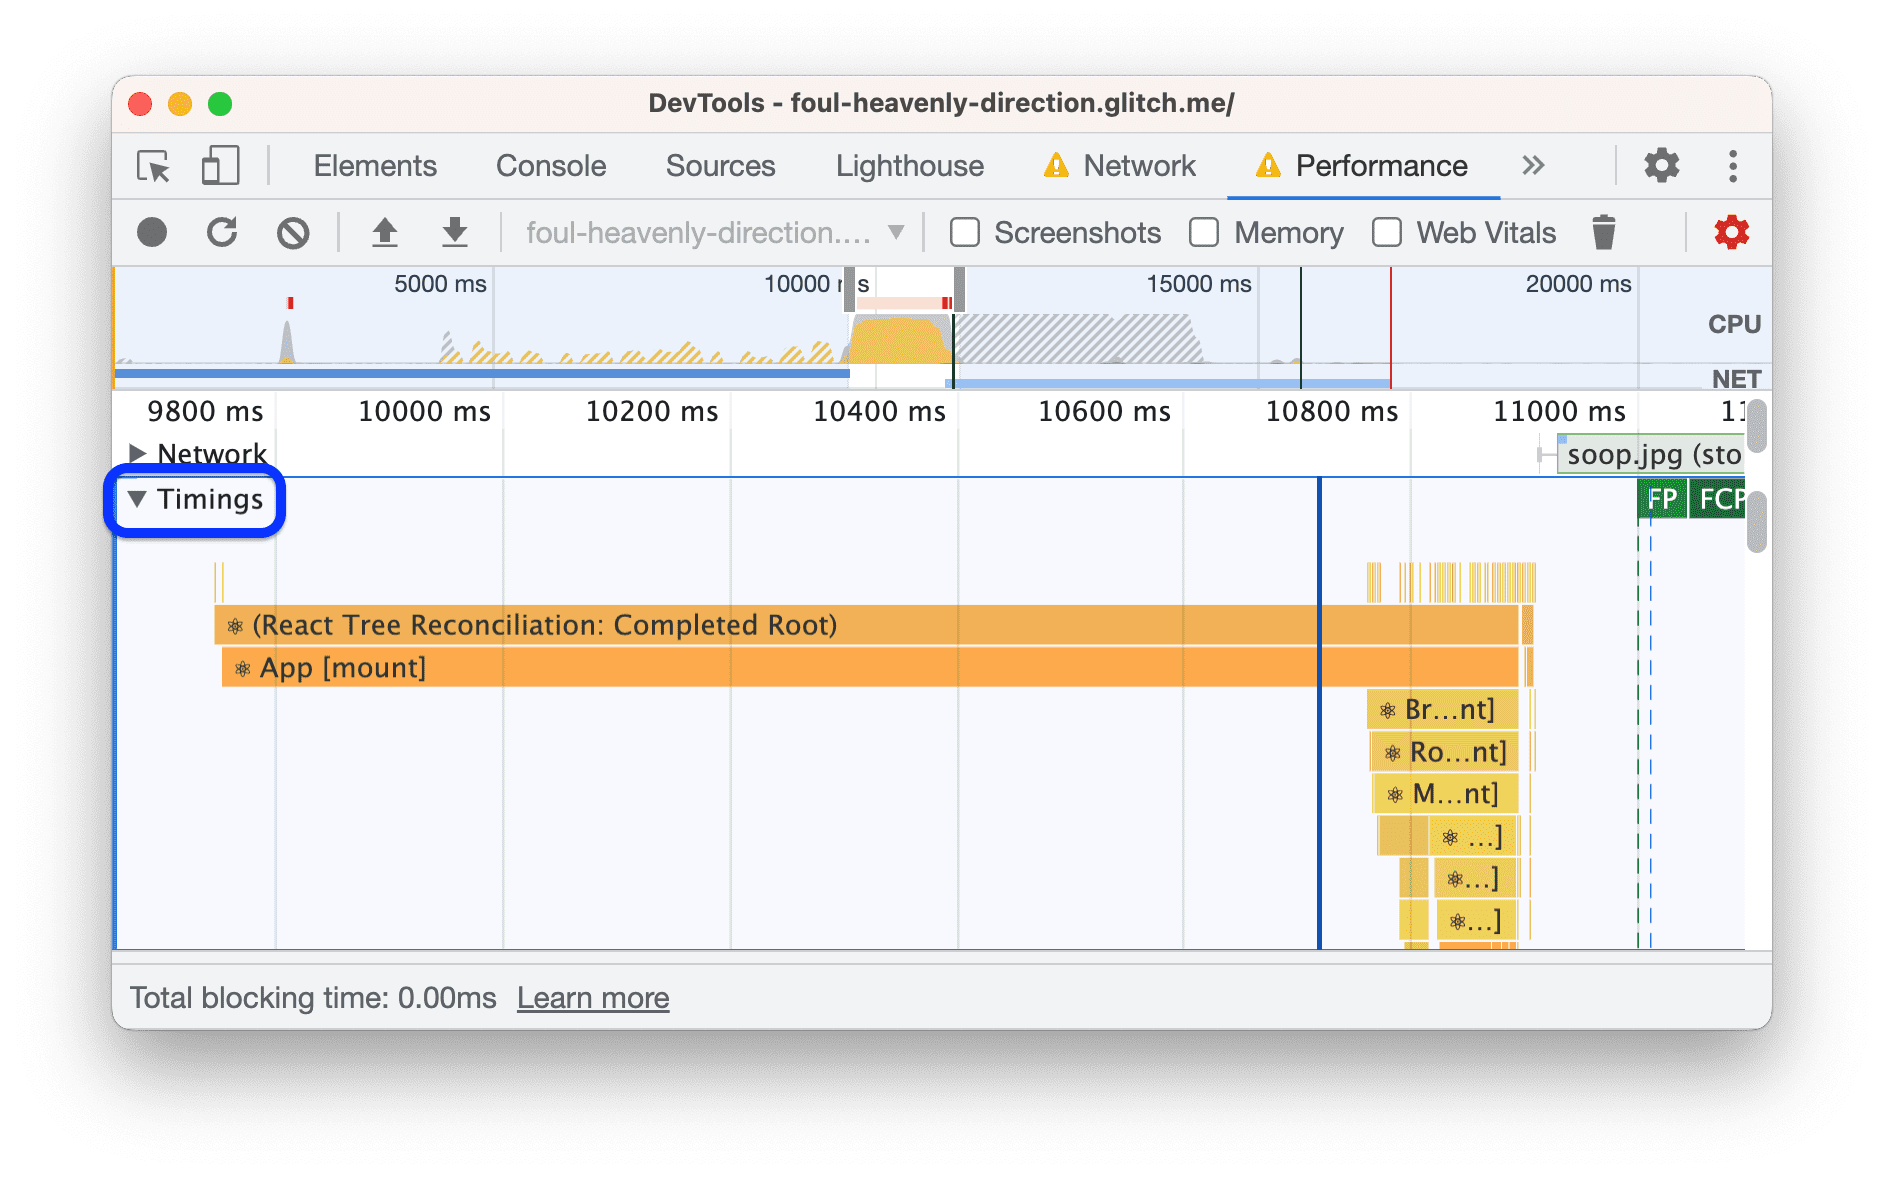
Task: Open the Learn more link
Action: point(593,998)
